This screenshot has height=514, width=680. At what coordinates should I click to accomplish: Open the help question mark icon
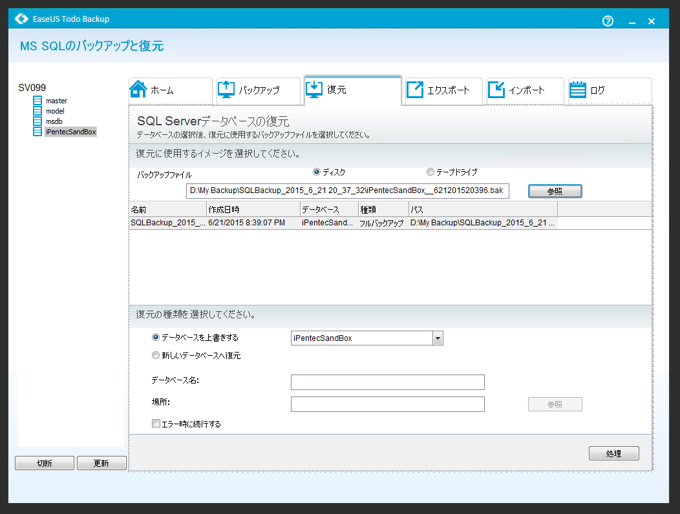click(x=608, y=21)
